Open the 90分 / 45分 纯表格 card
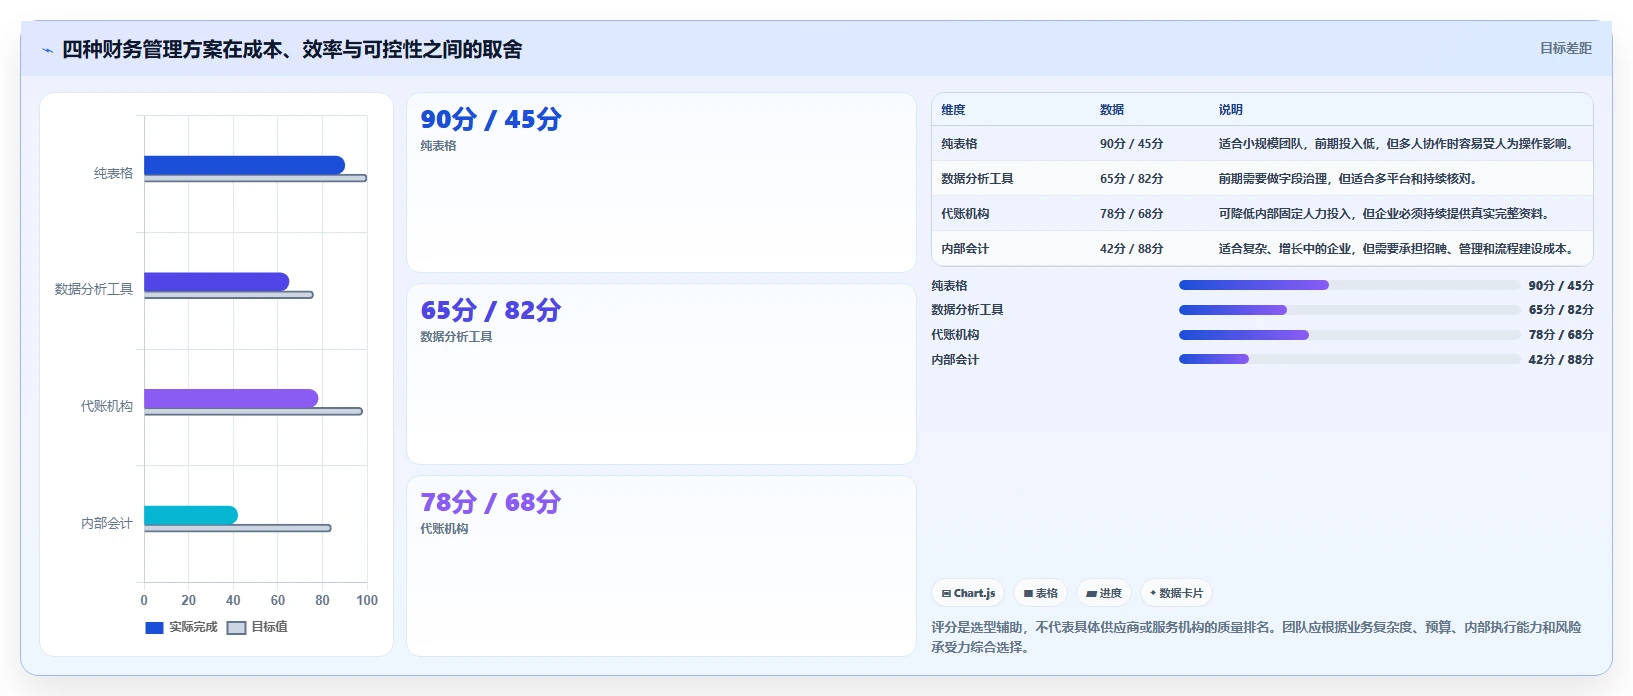Viewport: 1633px width, 696px height. tap(661, 182)
